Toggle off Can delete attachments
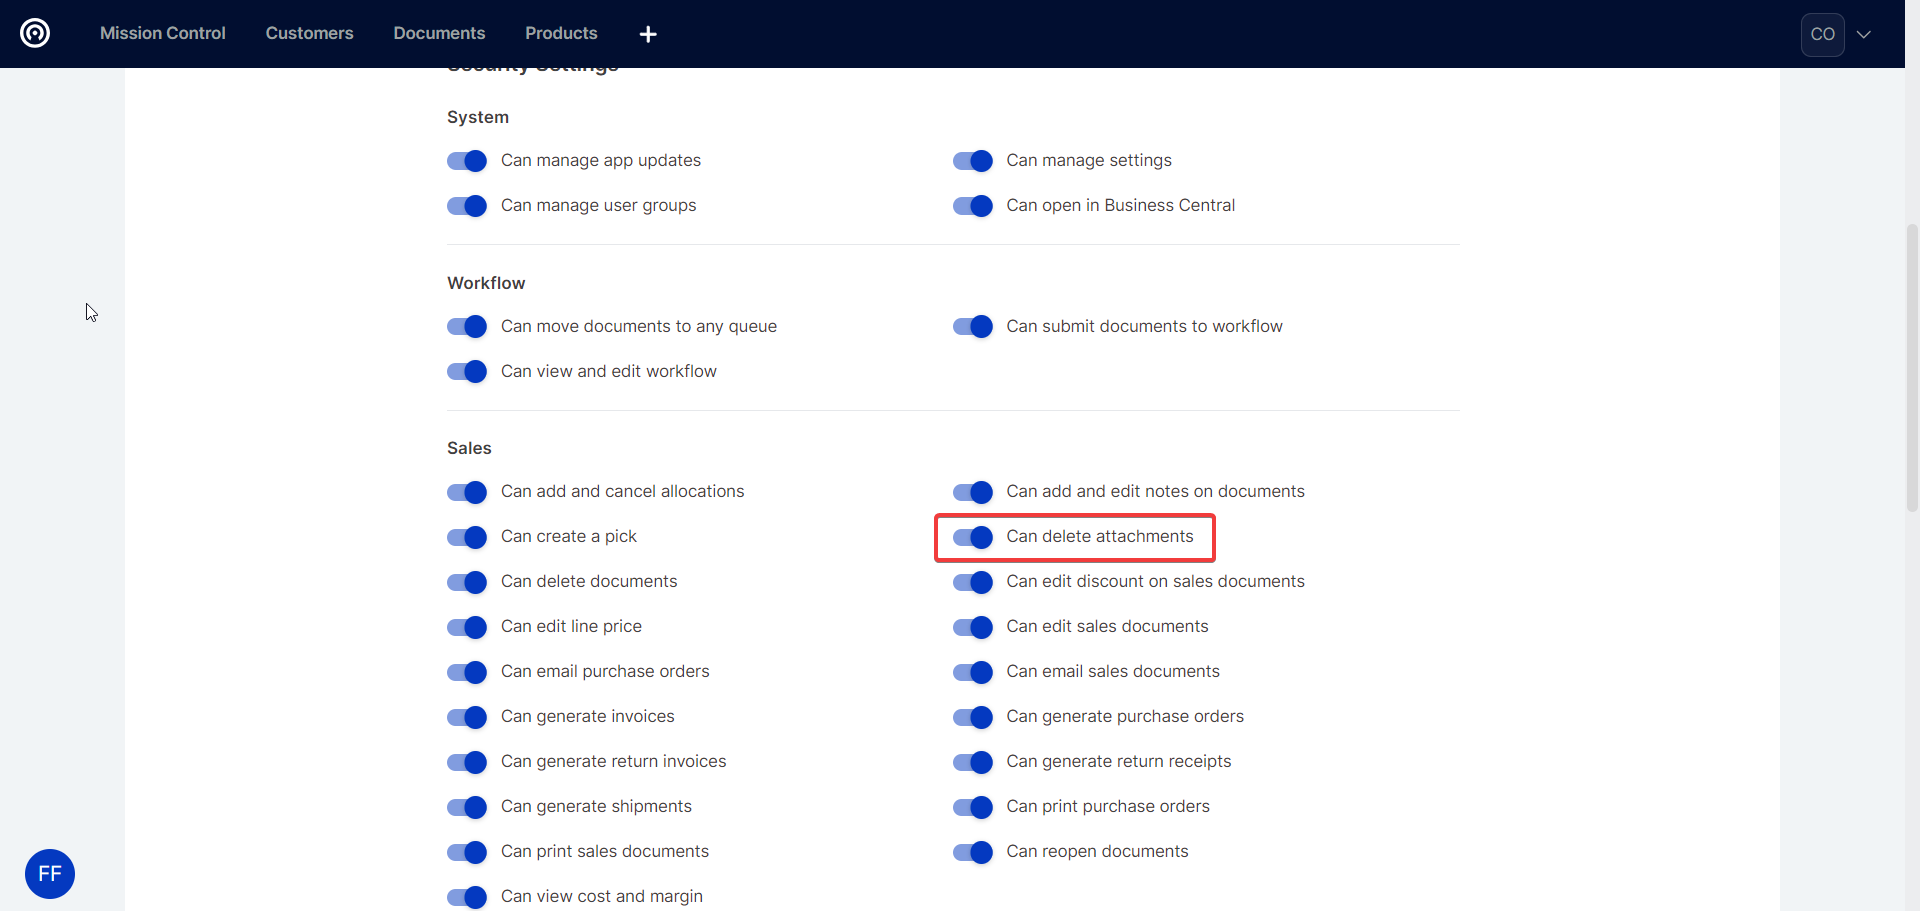1920x911 pixels. [x=972, y=537]
